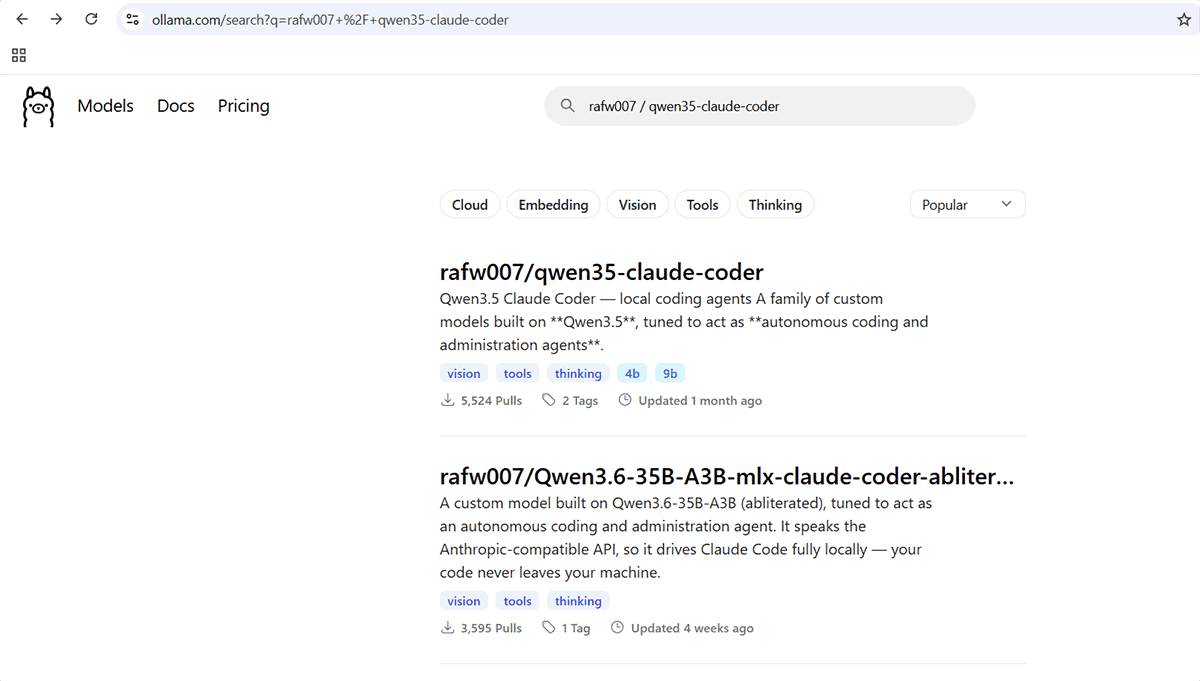Toggle the Thinking filter chip
This screenshot has width=1200, height=681.
[x=775, y=205]
